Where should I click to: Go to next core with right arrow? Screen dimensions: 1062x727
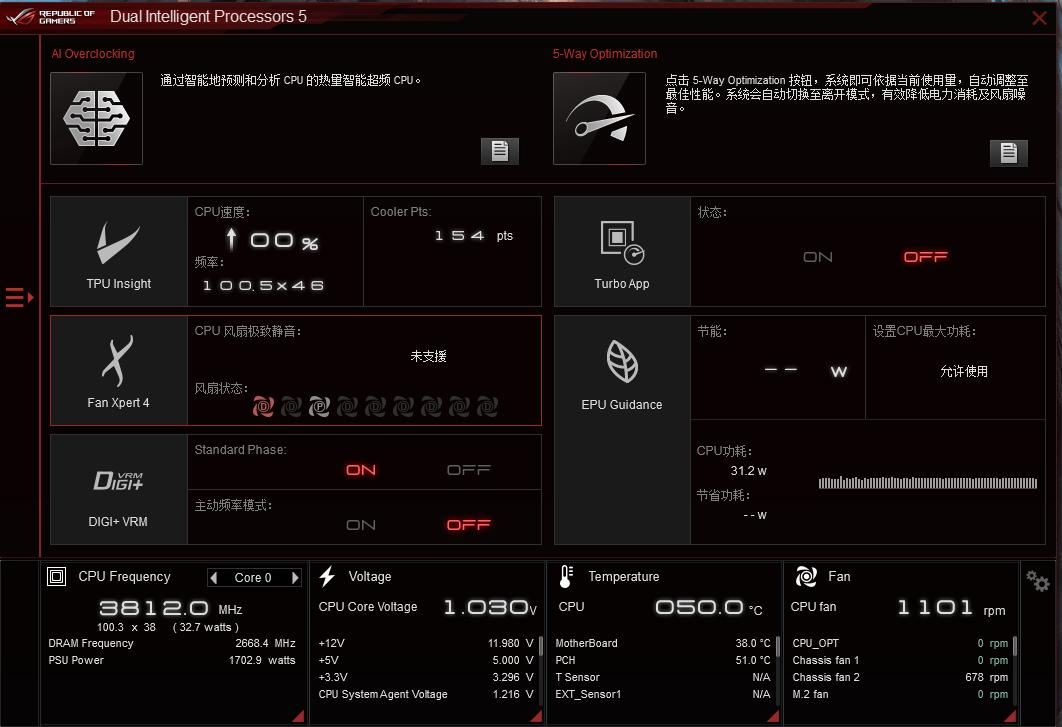(295, 577)
